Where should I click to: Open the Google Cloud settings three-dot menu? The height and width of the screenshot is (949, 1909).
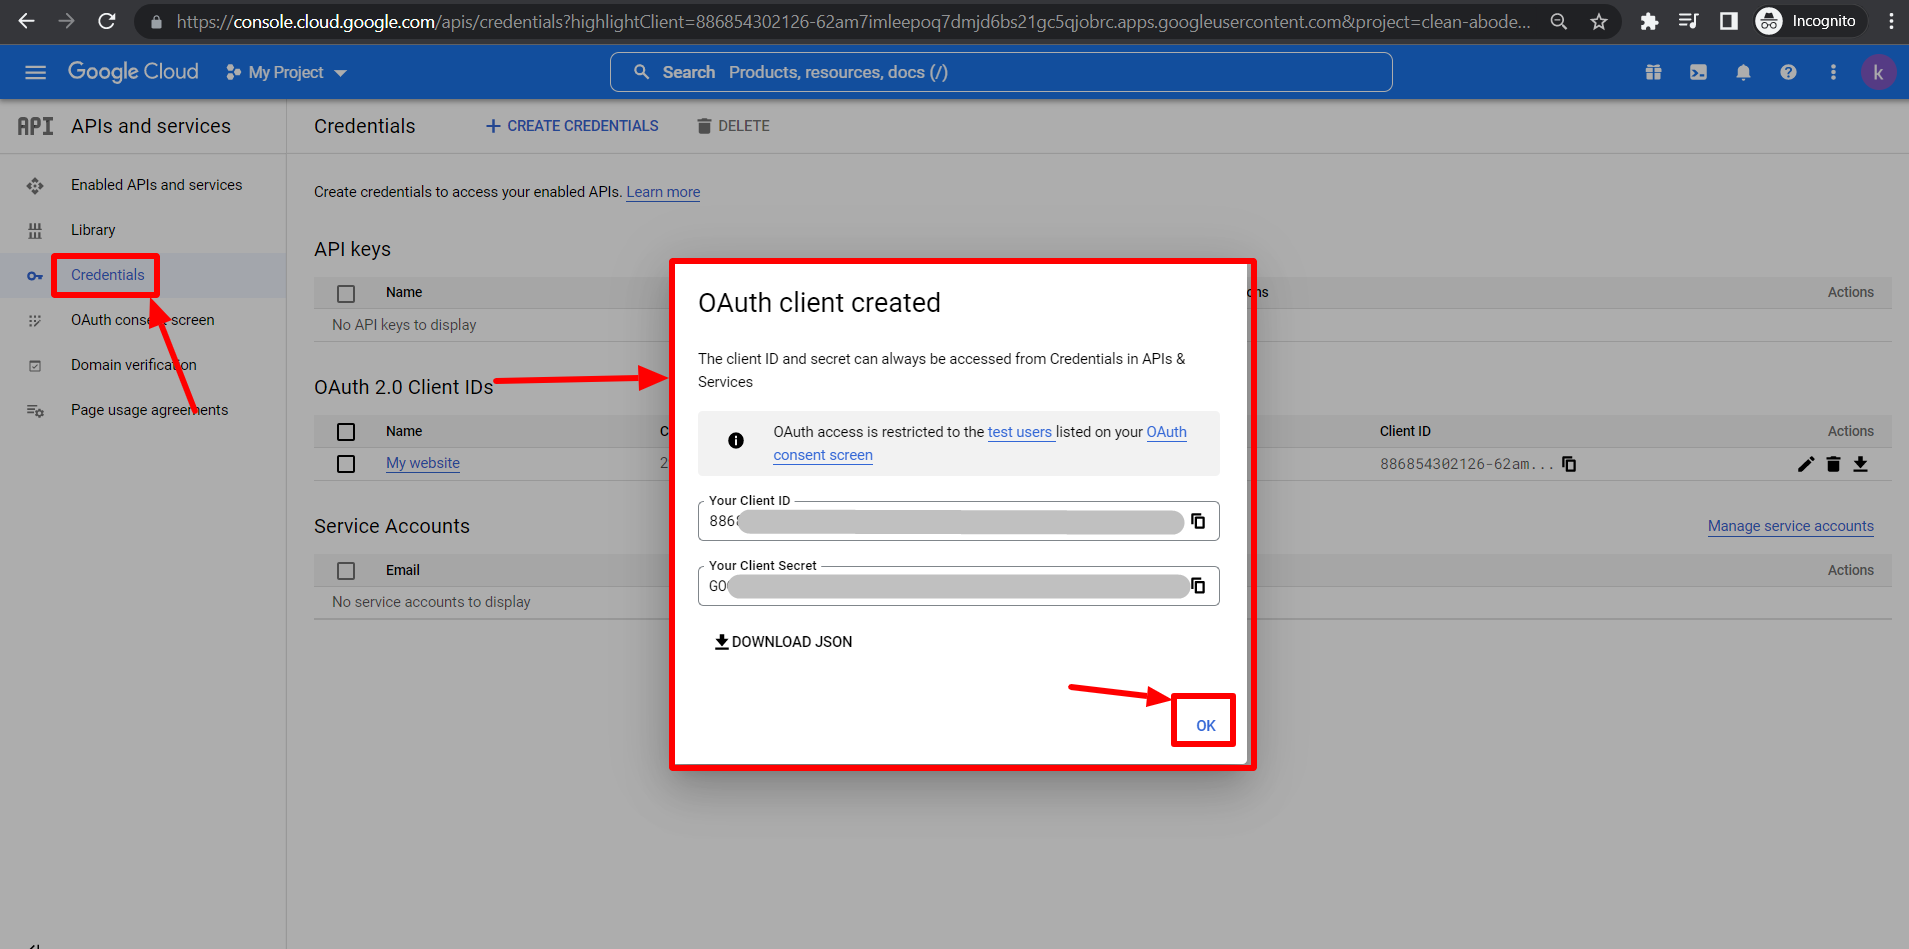pyautogui.click(x=1833, y=72)
